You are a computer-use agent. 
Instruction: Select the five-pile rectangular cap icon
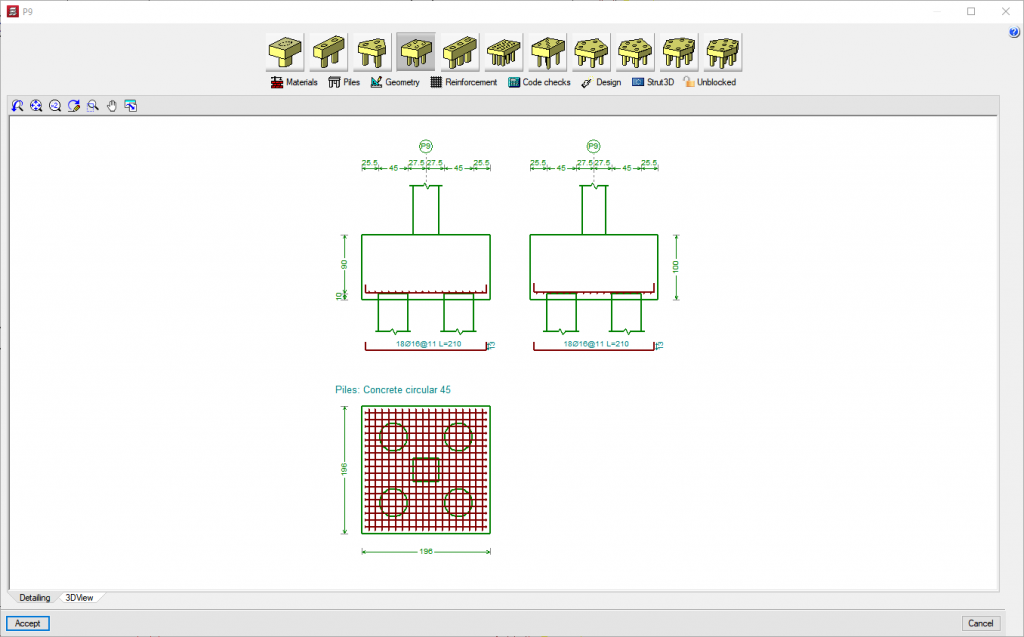pos(547,52)
